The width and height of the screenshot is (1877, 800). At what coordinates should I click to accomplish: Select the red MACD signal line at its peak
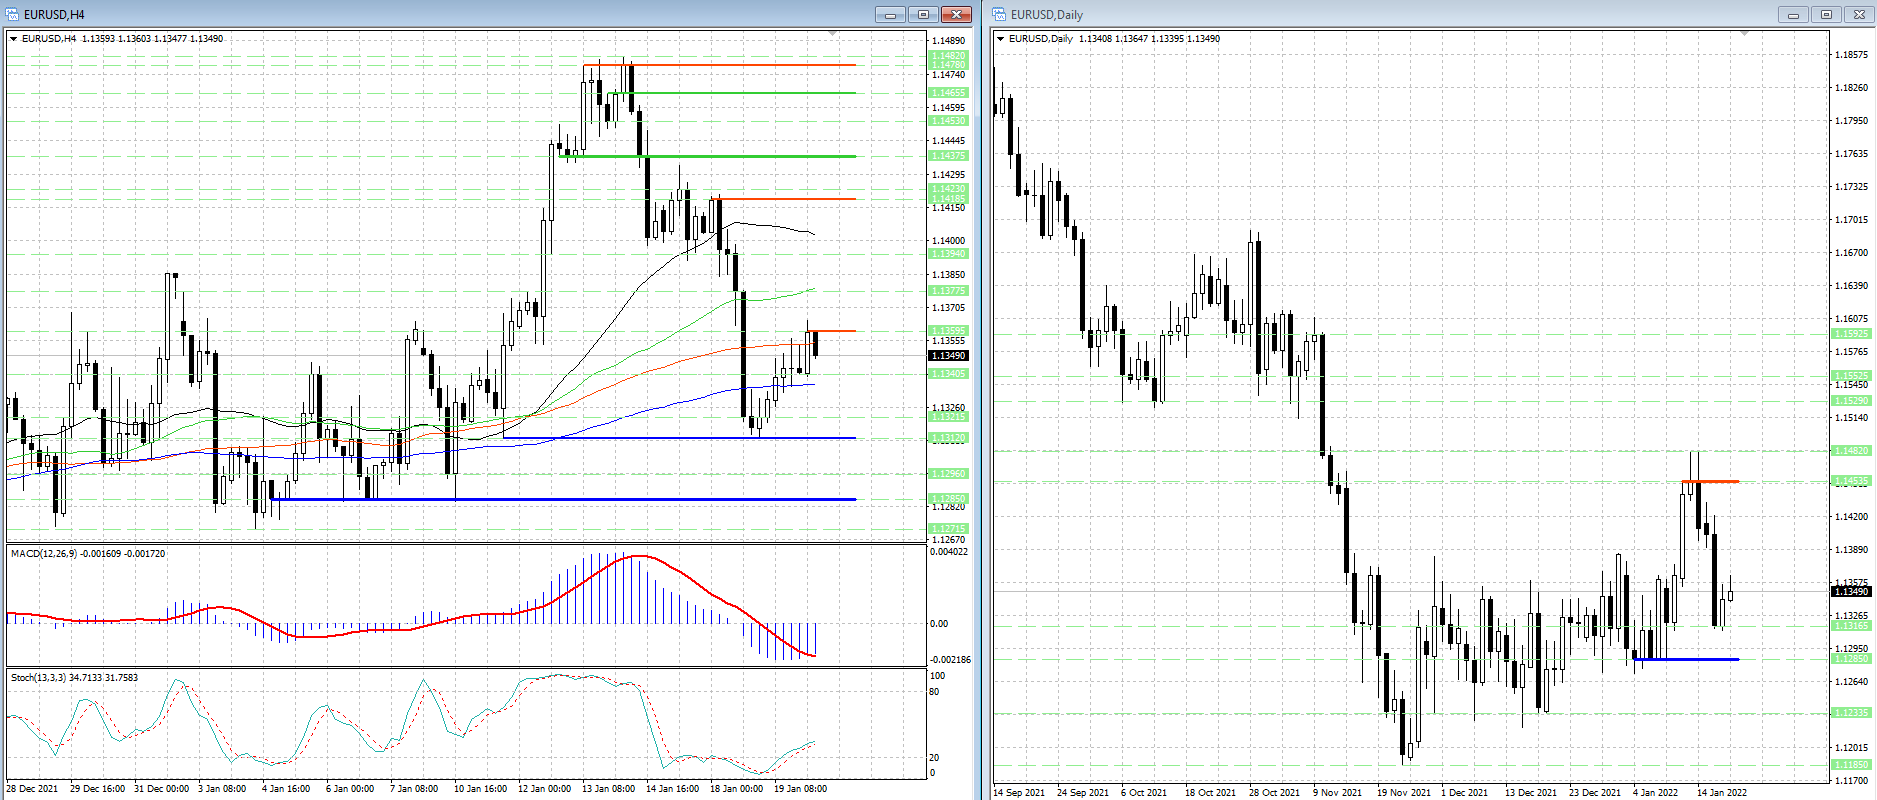tap(637, 556)
